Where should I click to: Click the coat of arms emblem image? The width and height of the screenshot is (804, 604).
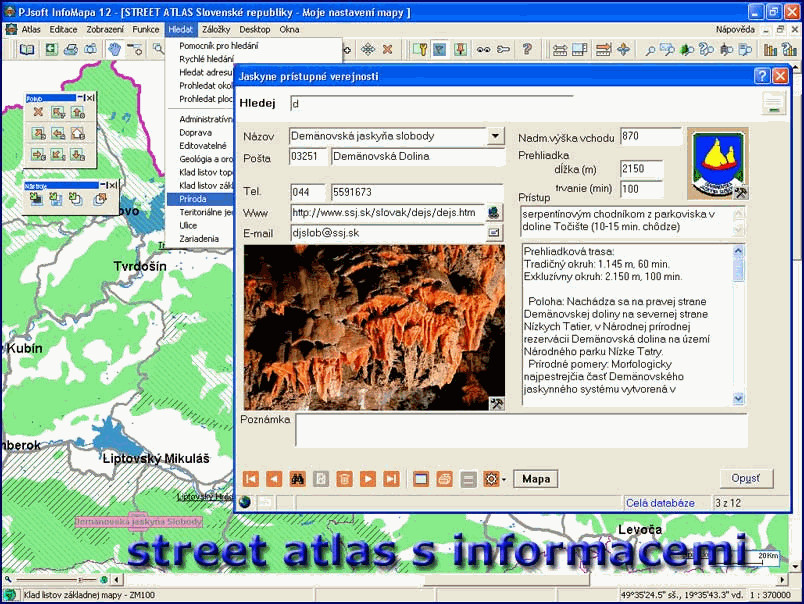tap(717, 164)
